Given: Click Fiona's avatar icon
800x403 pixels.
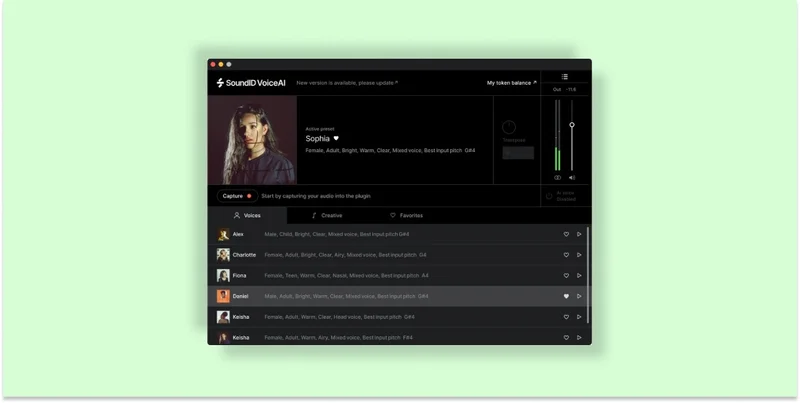Looking at the screenshot, I should [x=223, y=275].
